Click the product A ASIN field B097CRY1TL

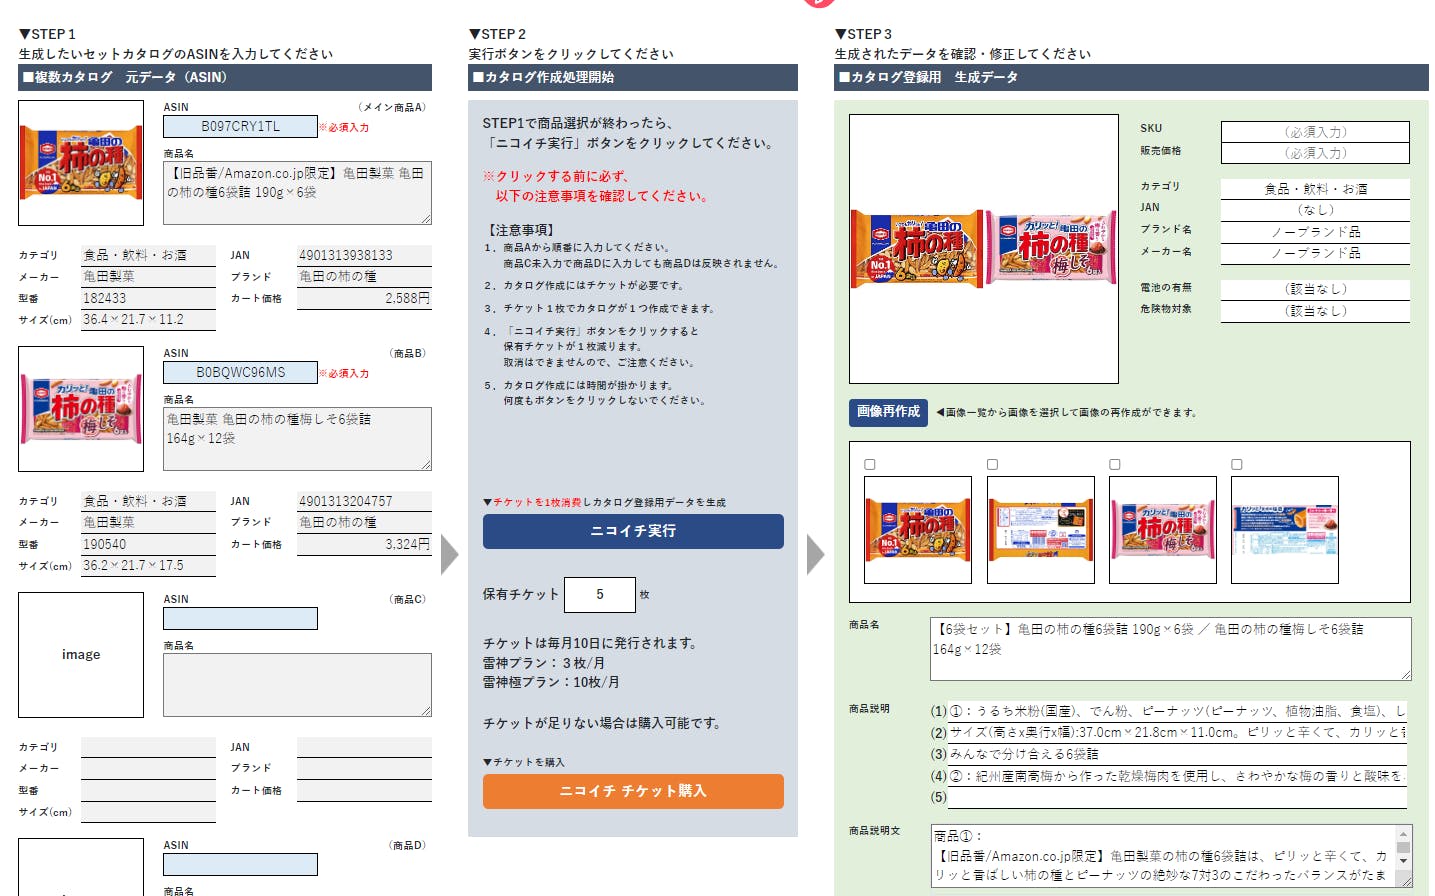[240, 127]
